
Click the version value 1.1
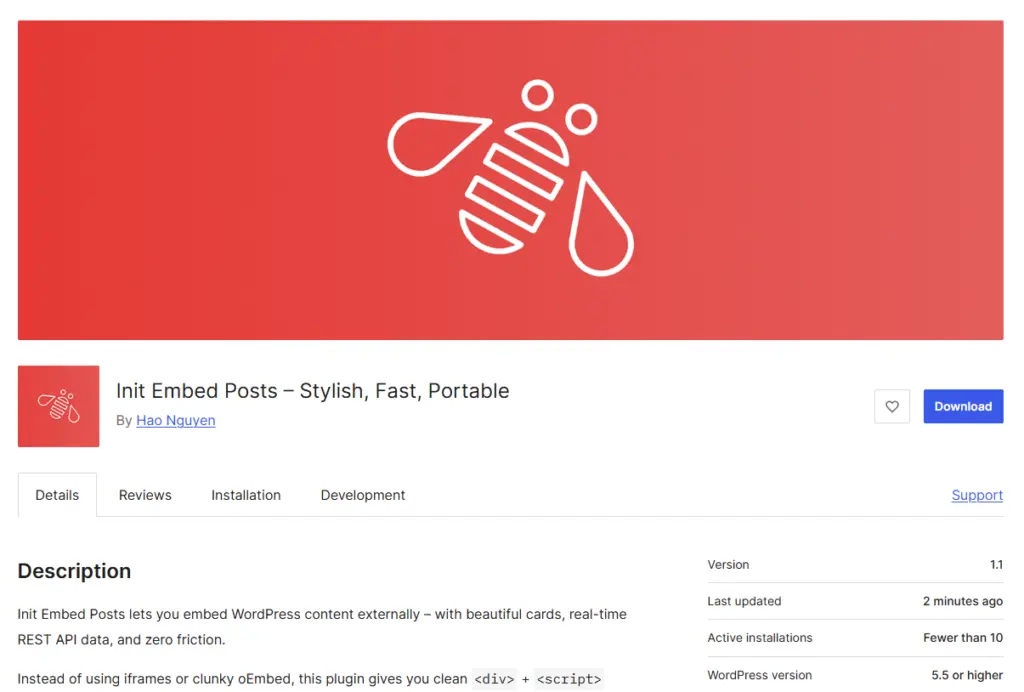996,565
